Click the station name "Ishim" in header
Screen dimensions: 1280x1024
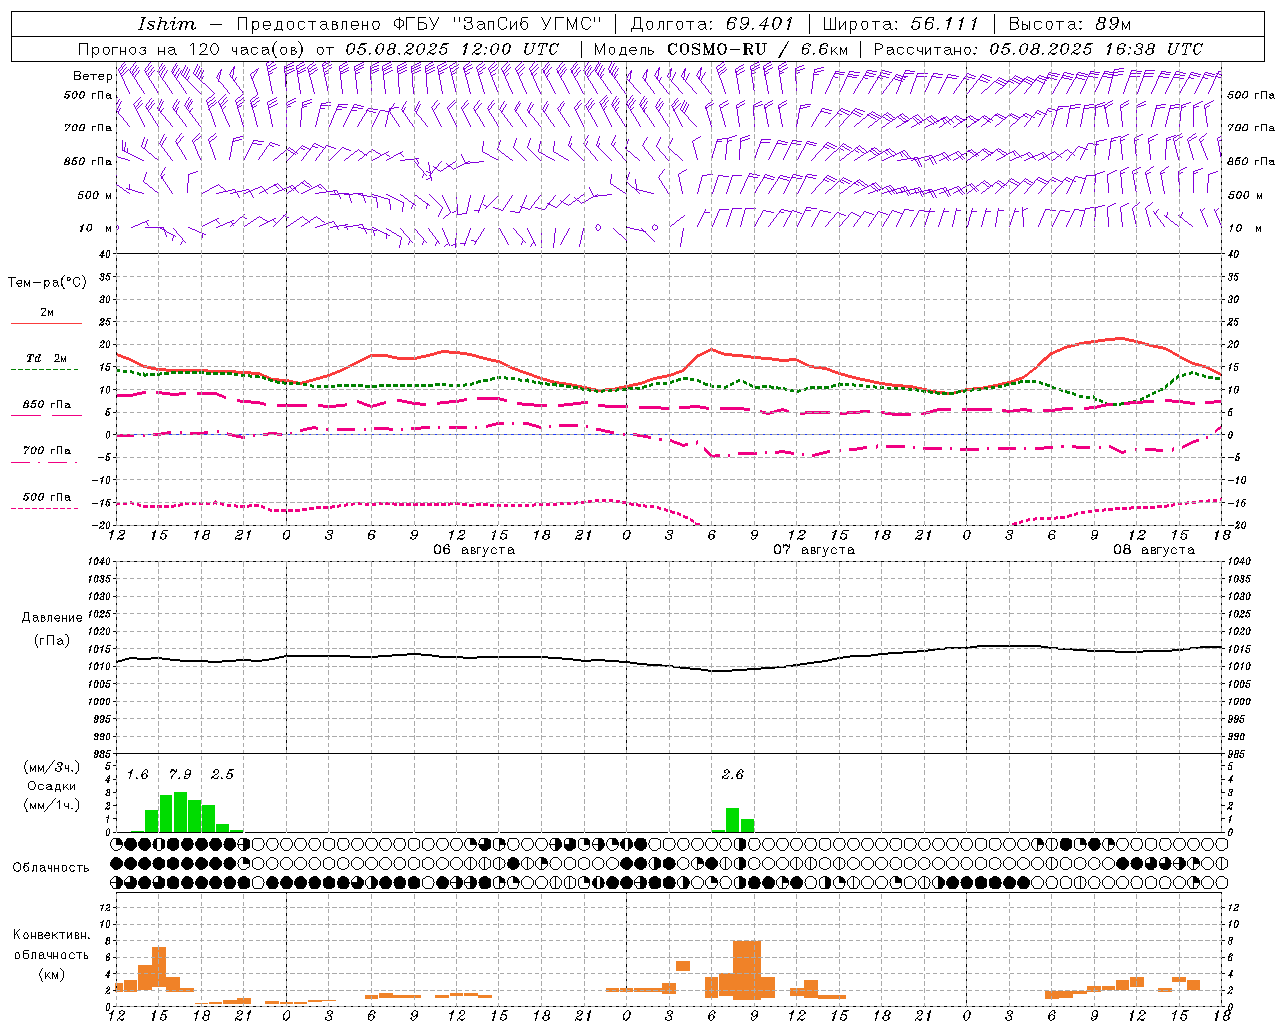[x=167, y=24]
